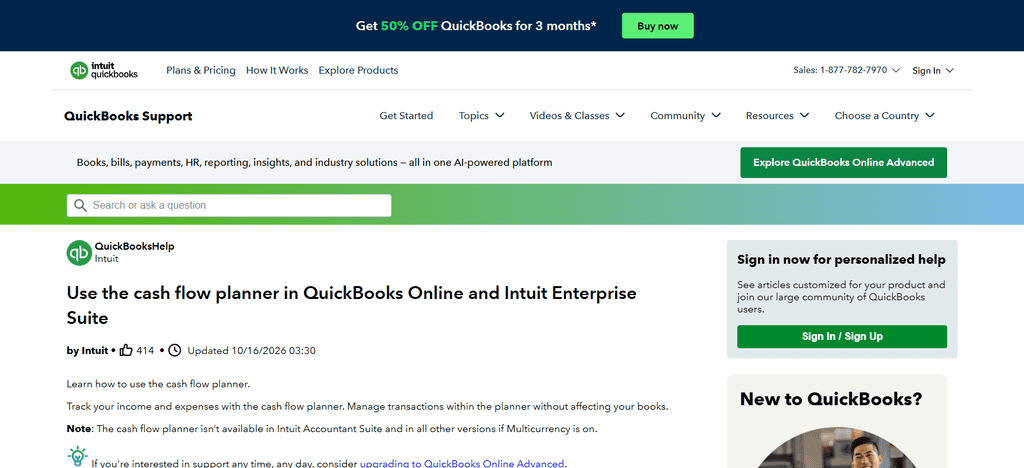Viewport: 1024px width, 468px height.
Task: Click the search magnifier icon
Action: click(x=80, y=206)
